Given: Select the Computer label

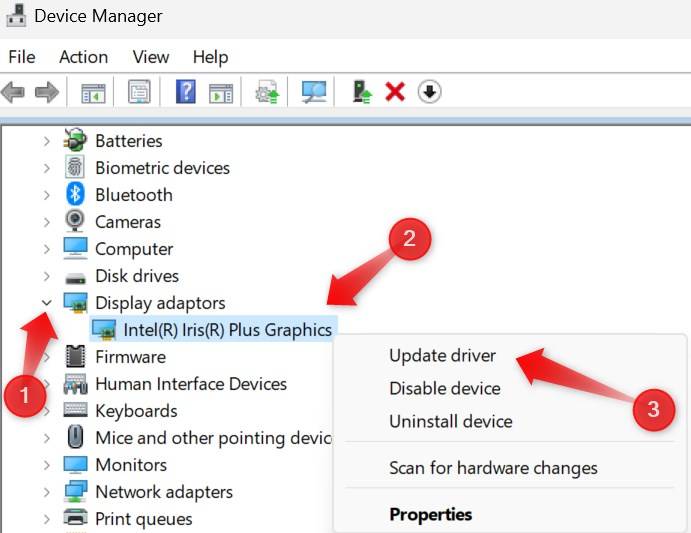Looking at the screenshot, I should [134, 250].
